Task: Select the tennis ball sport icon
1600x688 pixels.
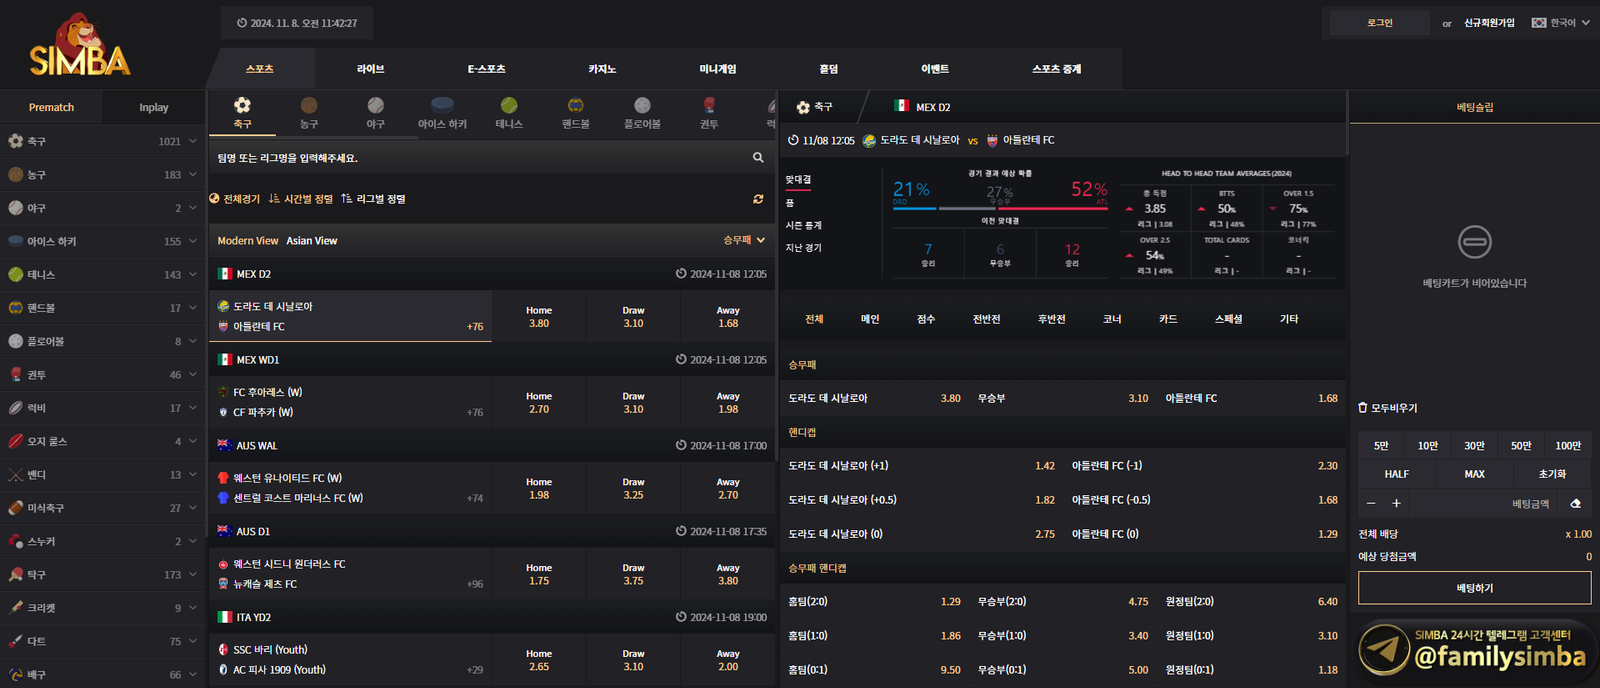Action: point(509,106)
